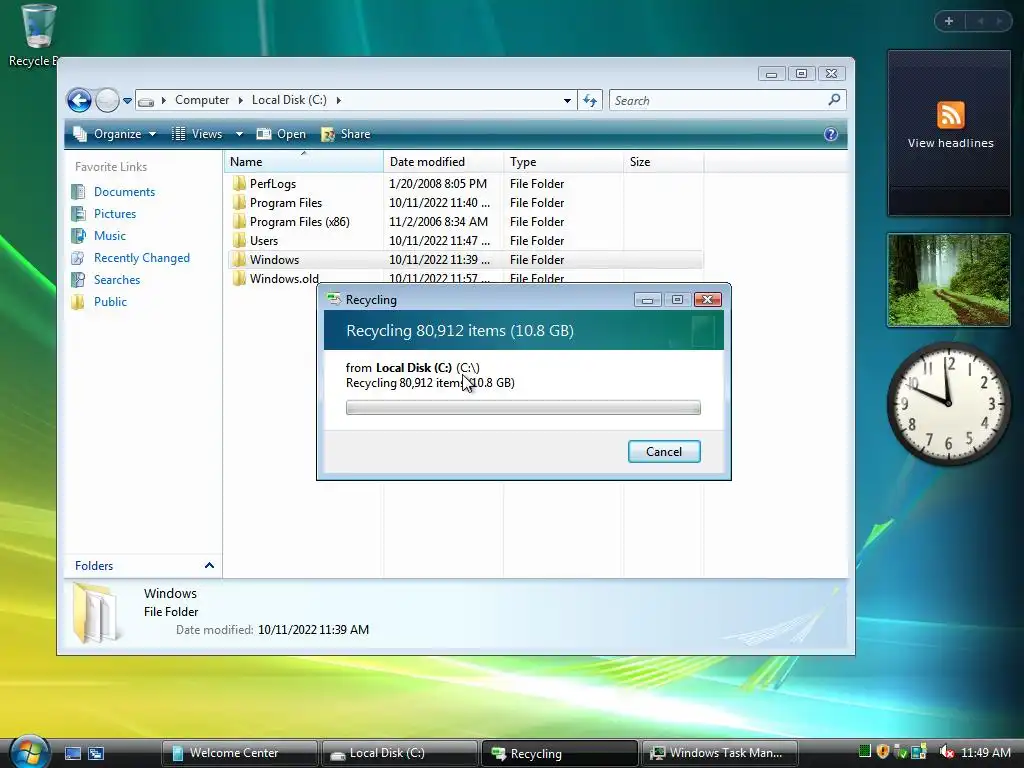The width and height of the screenshot is (1024, 768).
Task: Click the forest slideshow gadget picture
Action: (x=949, y=280)
